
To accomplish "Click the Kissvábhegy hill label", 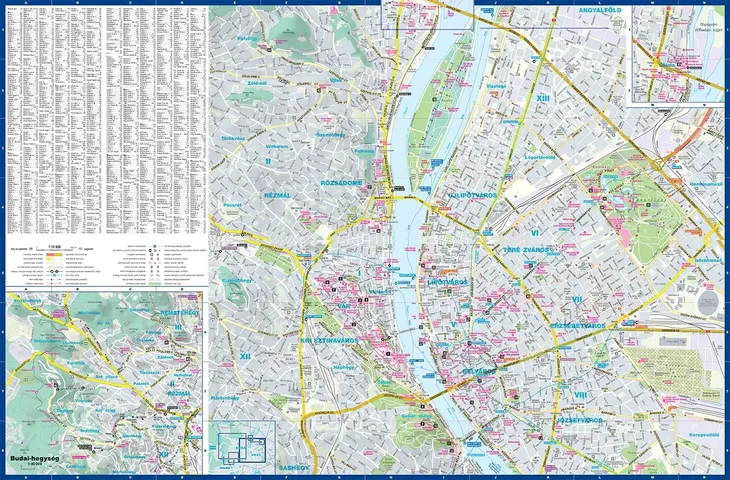I will pos(237,281).
